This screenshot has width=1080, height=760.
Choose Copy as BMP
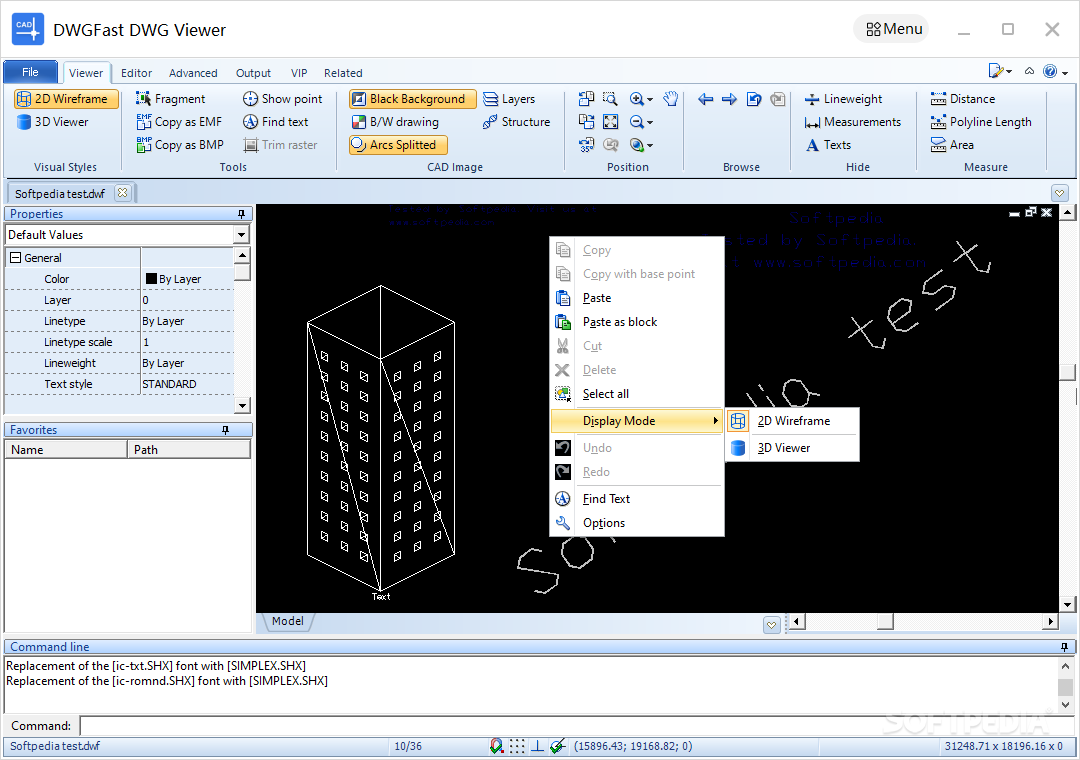180,145
